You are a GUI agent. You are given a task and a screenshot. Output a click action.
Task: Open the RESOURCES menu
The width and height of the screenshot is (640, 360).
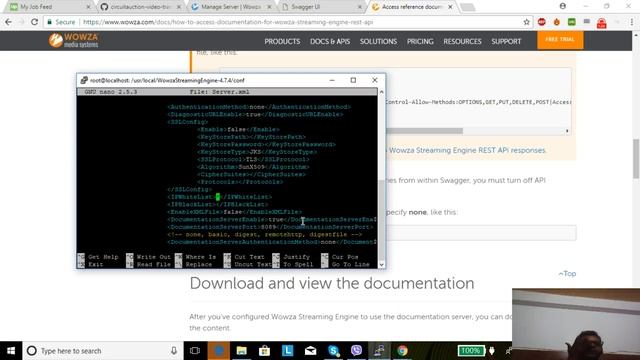click(462, 41)
